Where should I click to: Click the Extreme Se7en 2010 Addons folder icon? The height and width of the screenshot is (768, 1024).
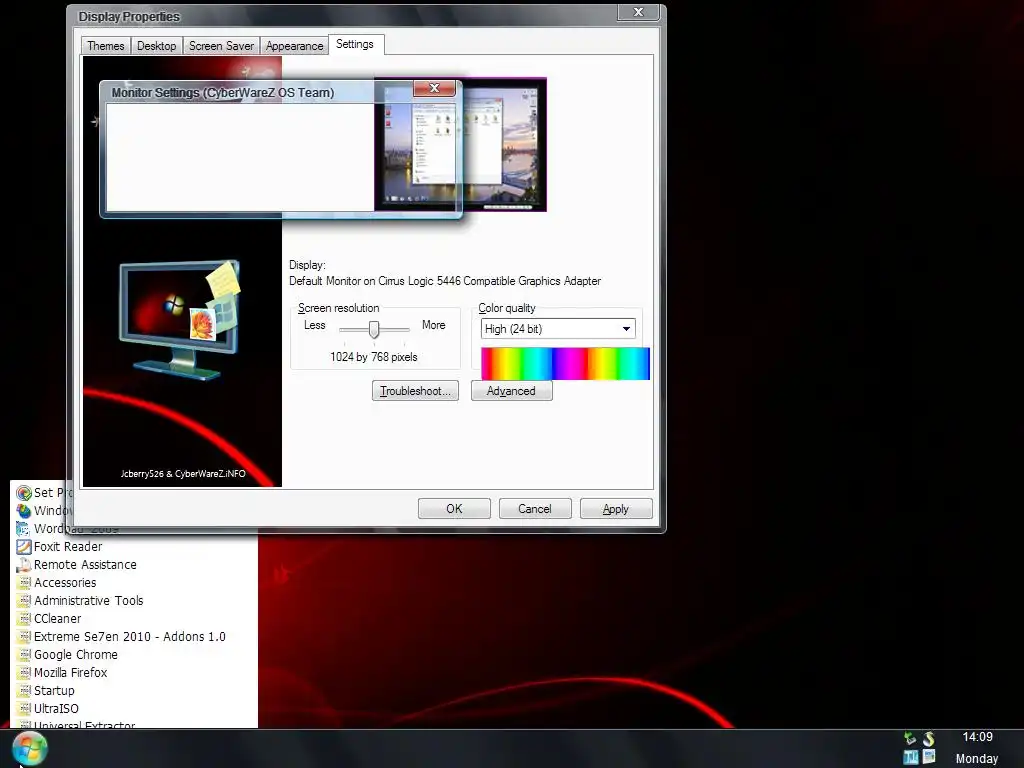[24, 637]
